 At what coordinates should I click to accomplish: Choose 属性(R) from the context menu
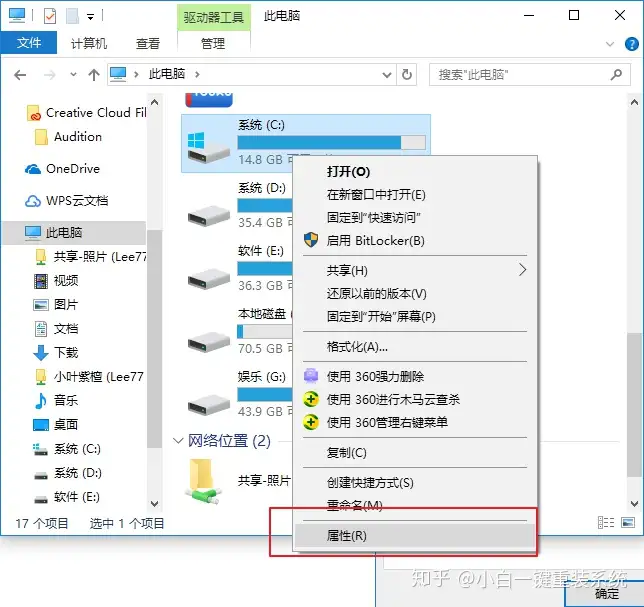click(x=415, y=536)
